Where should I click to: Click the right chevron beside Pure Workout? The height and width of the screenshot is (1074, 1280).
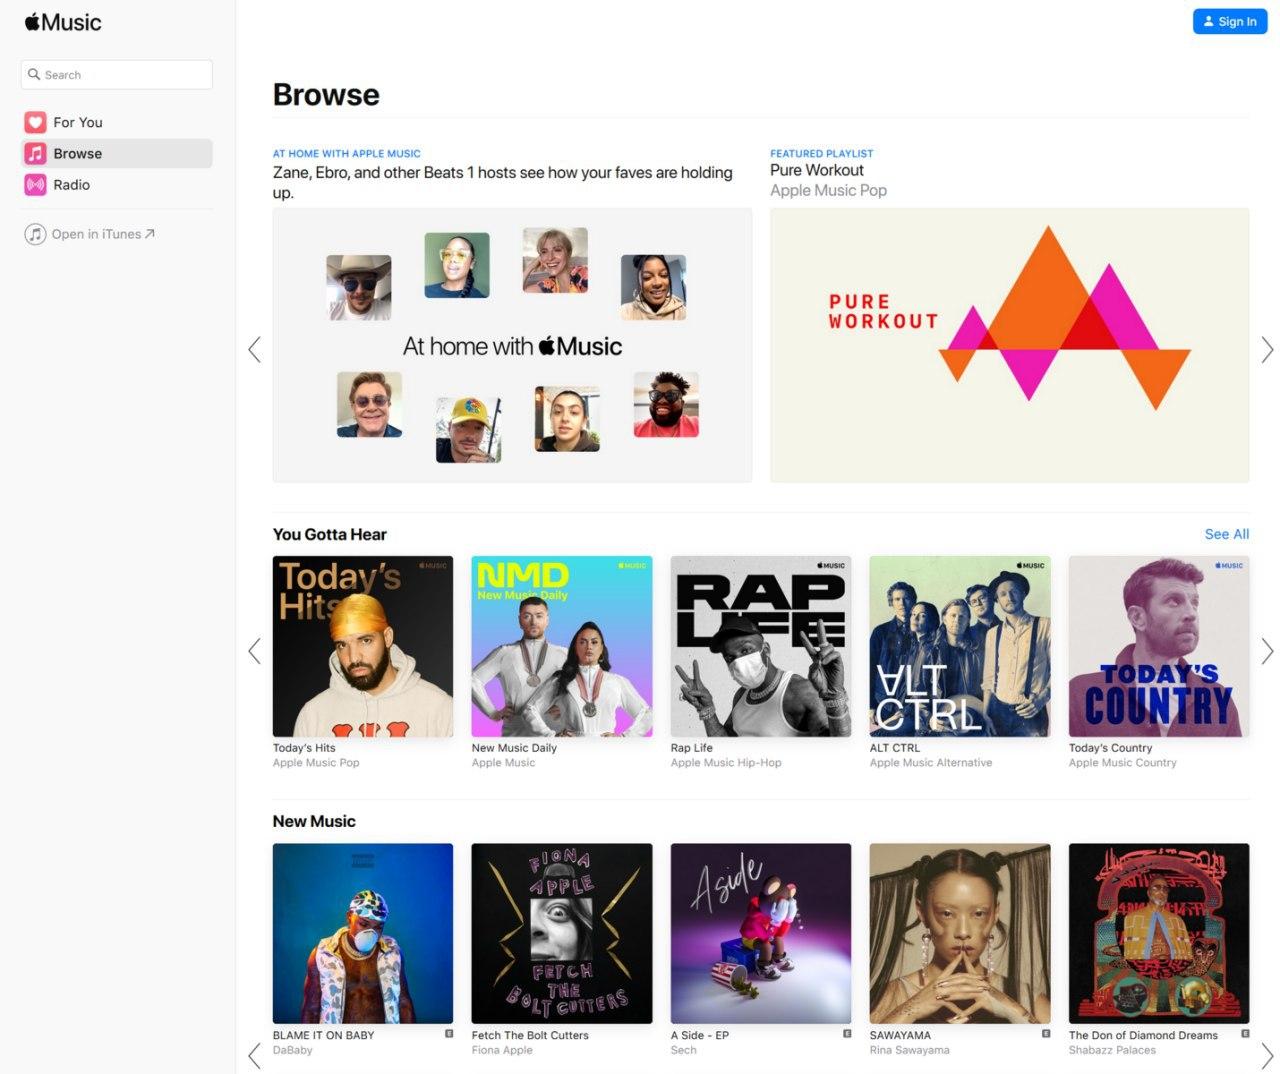pyautogui.click(x=1267, y=349)
